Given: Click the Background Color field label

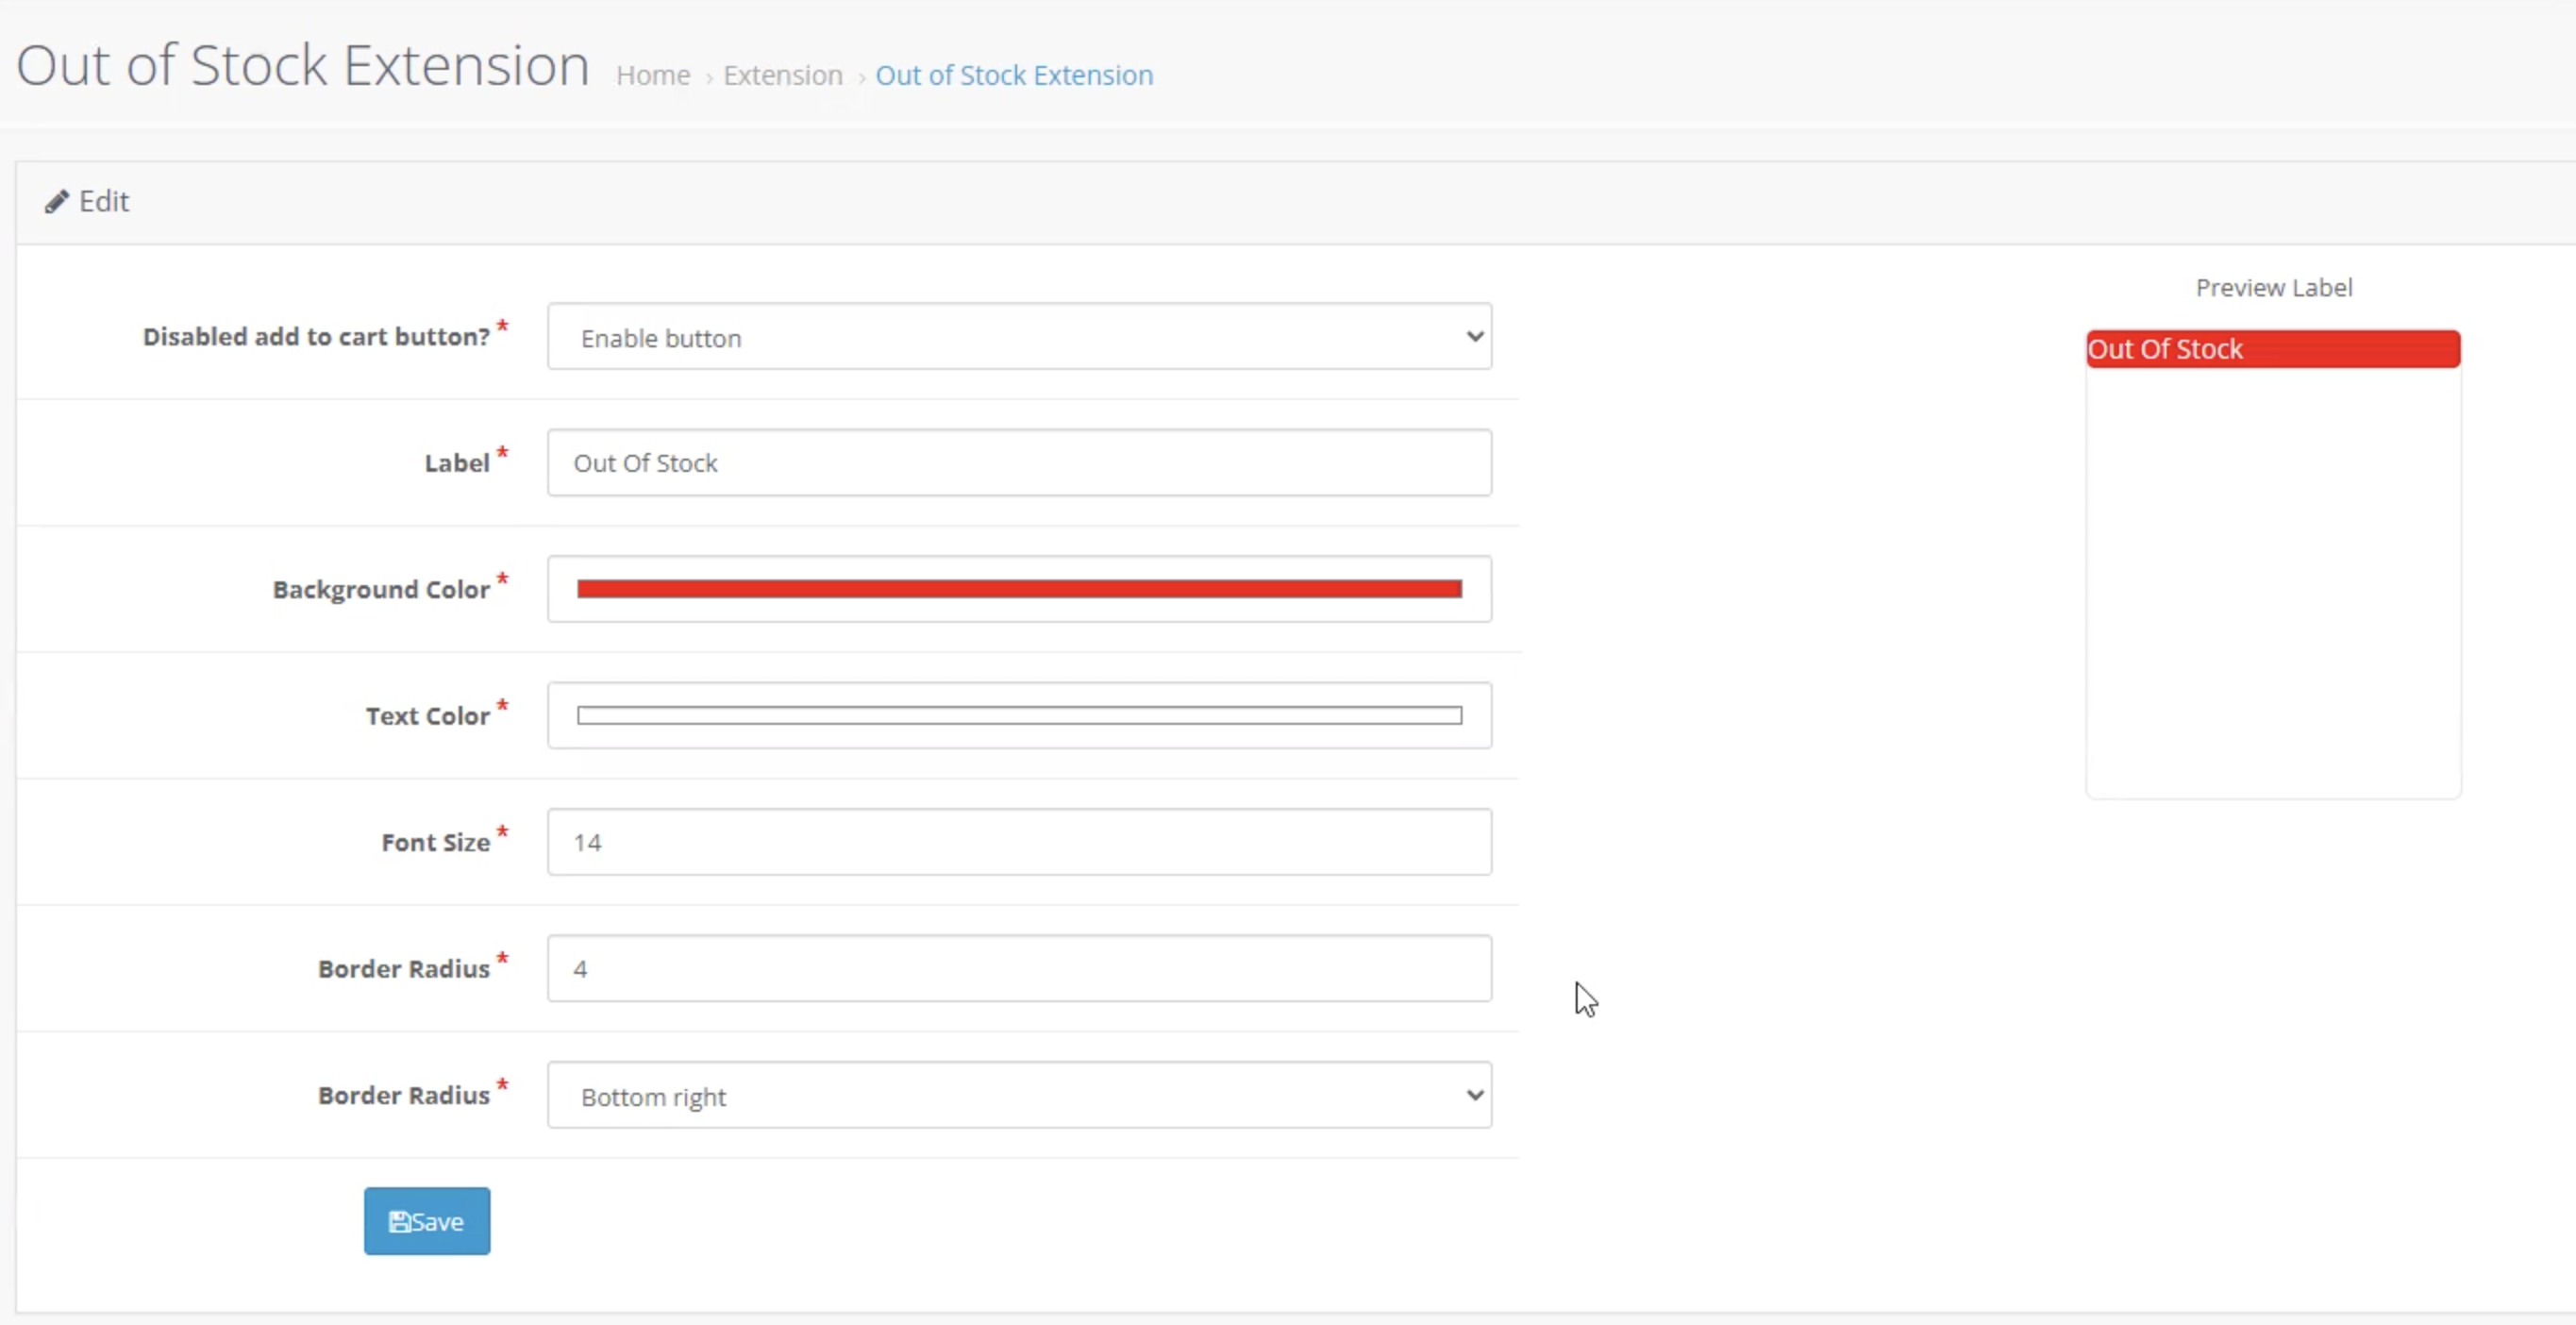Looking at the screenshot, I should pos(381,590).
